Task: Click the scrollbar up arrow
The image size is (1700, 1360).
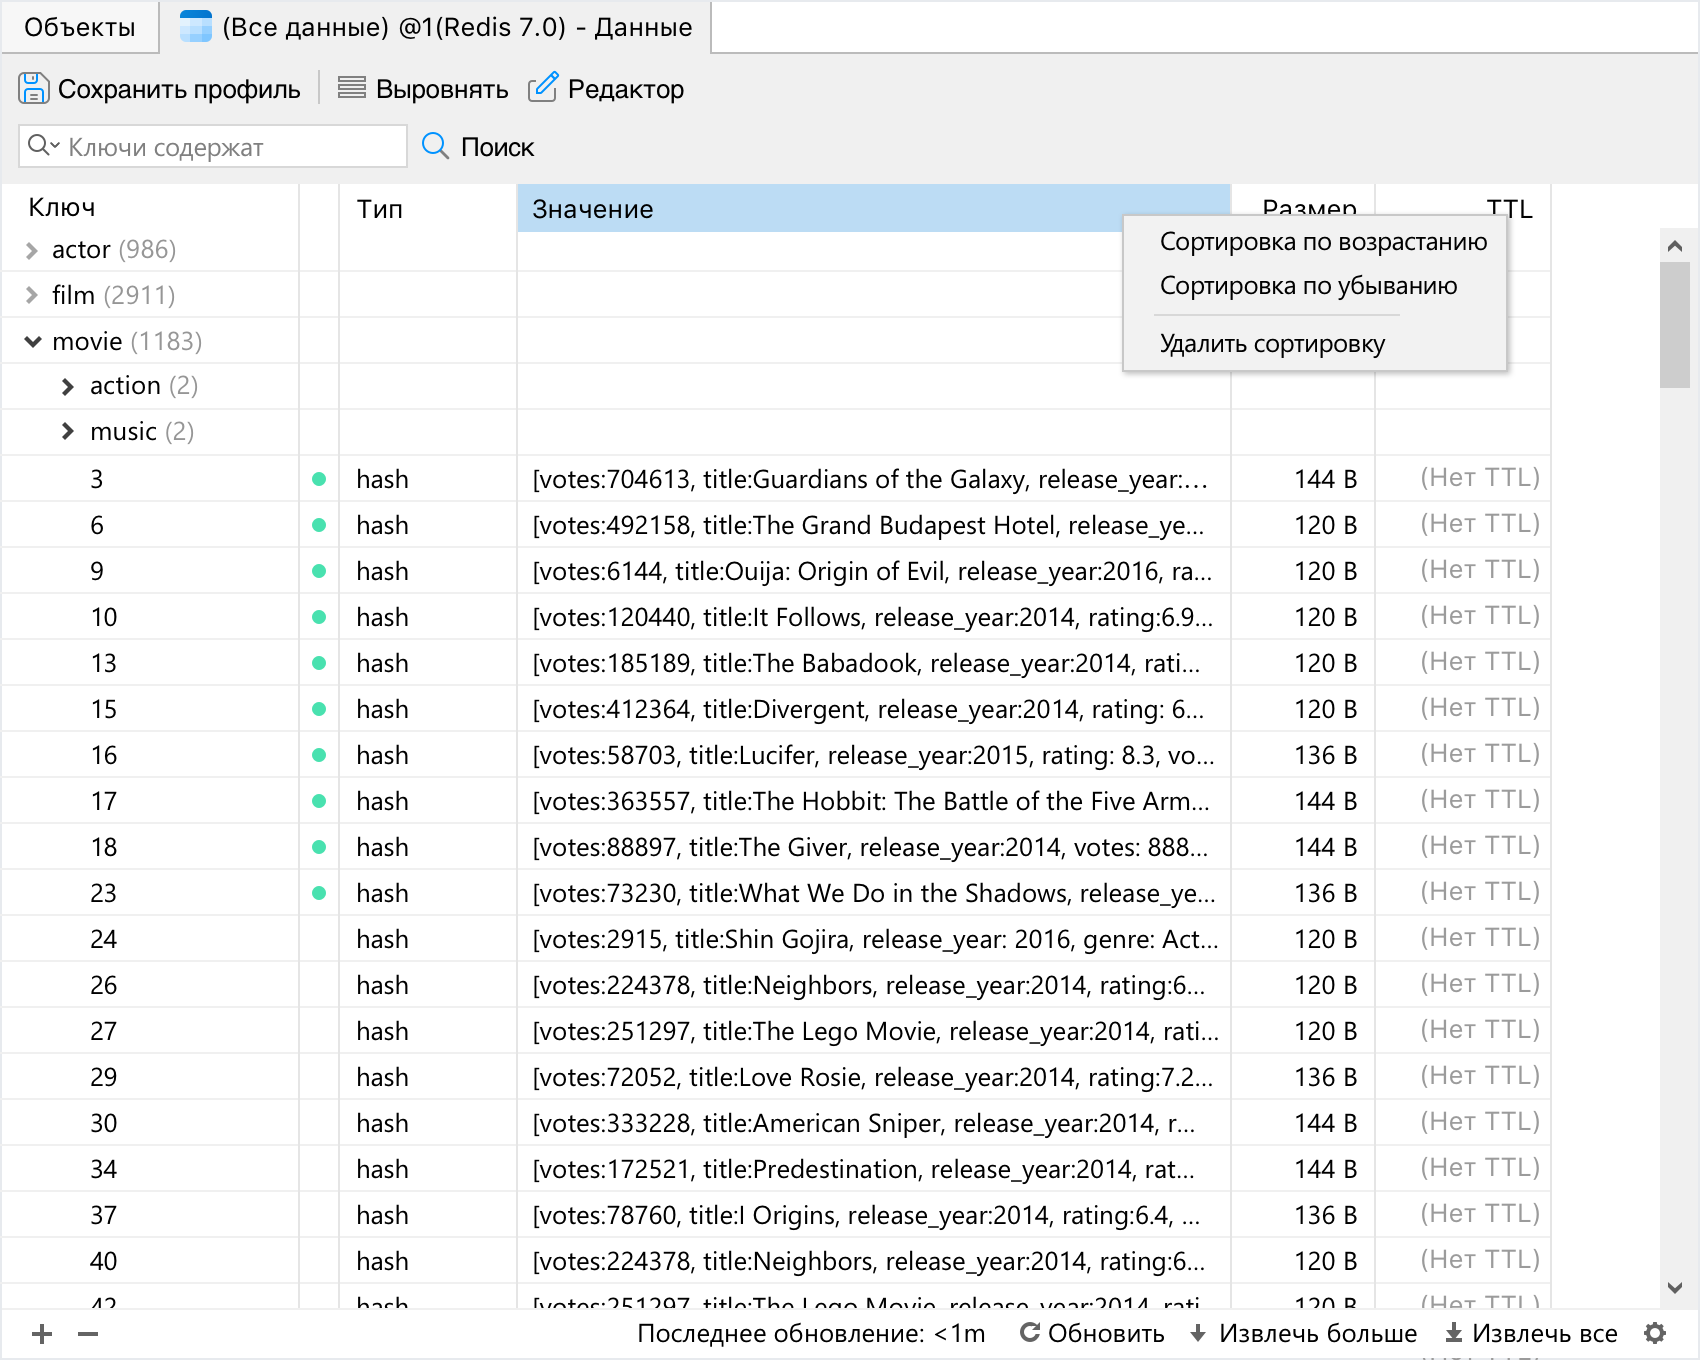Action: click(x=1675, y=245)
